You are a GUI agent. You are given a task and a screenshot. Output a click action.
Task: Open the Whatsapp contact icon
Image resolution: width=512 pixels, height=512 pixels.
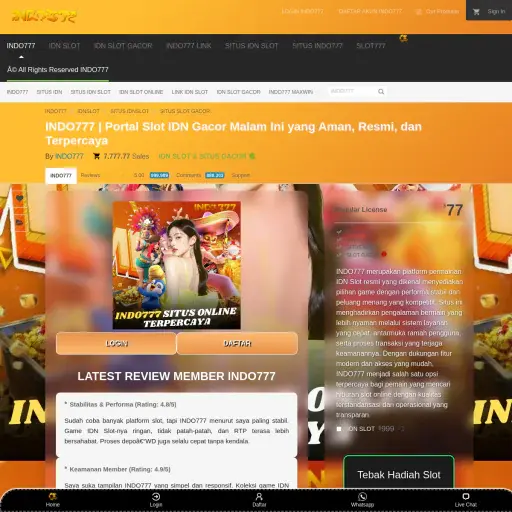point(362,497)
